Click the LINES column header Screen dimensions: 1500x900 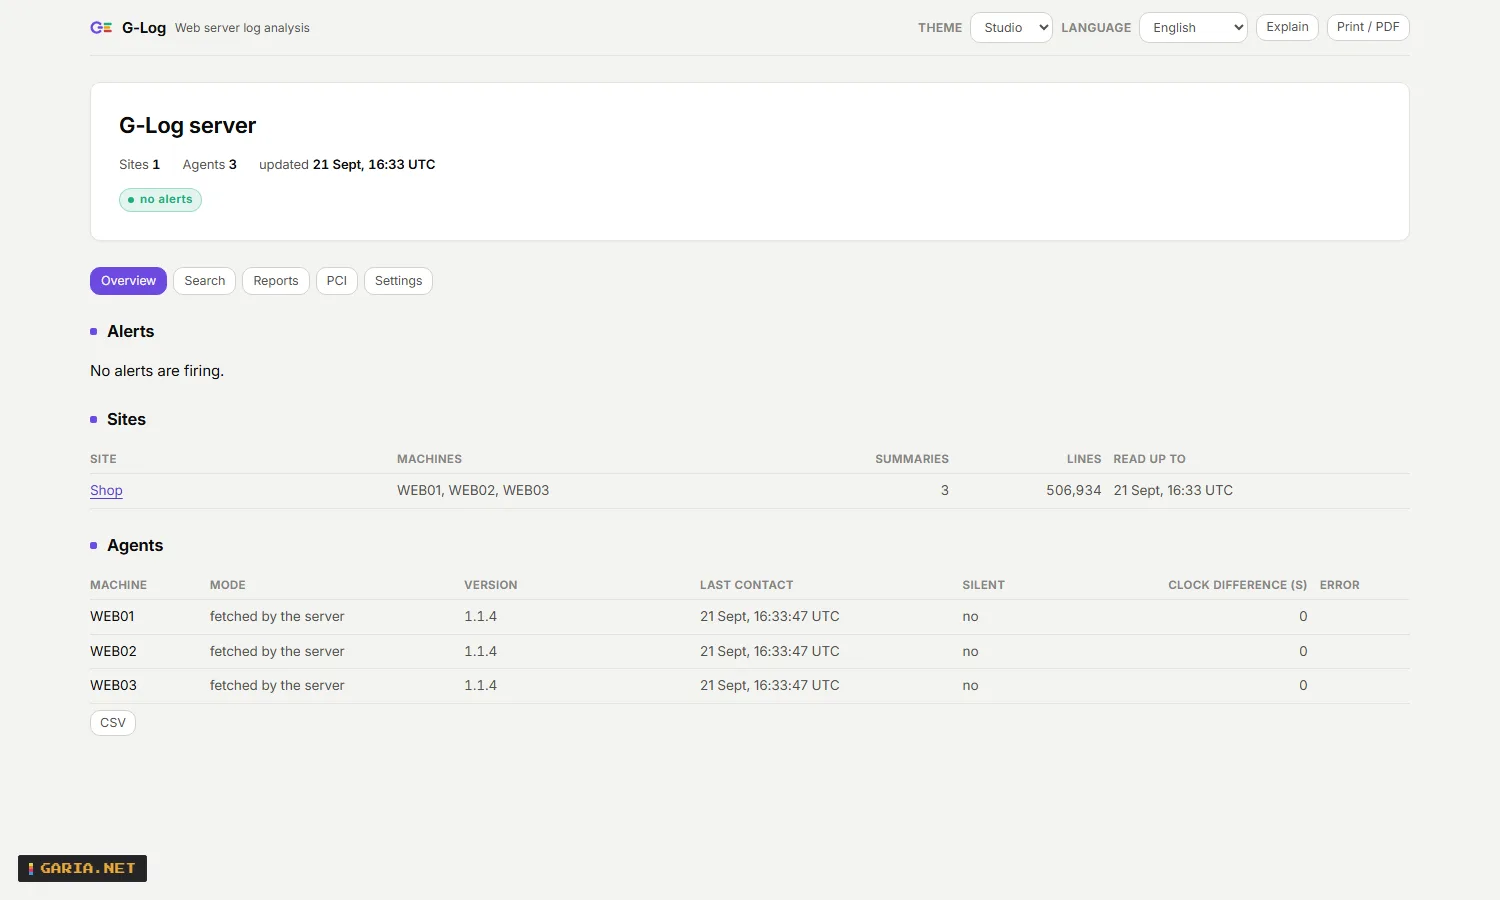[1084, 459]
